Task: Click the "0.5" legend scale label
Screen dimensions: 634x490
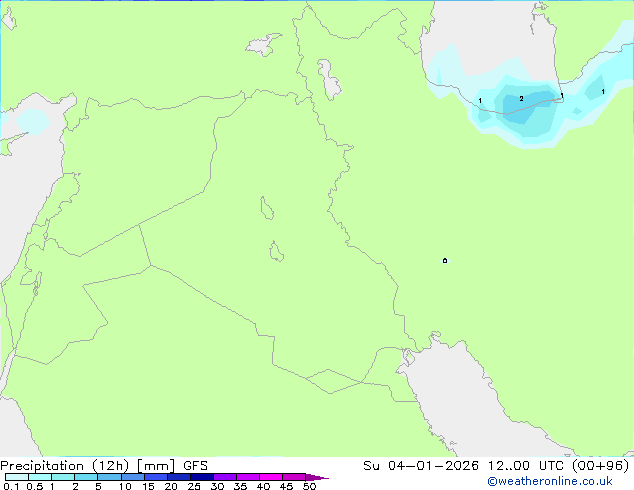Action: point(35,486)
